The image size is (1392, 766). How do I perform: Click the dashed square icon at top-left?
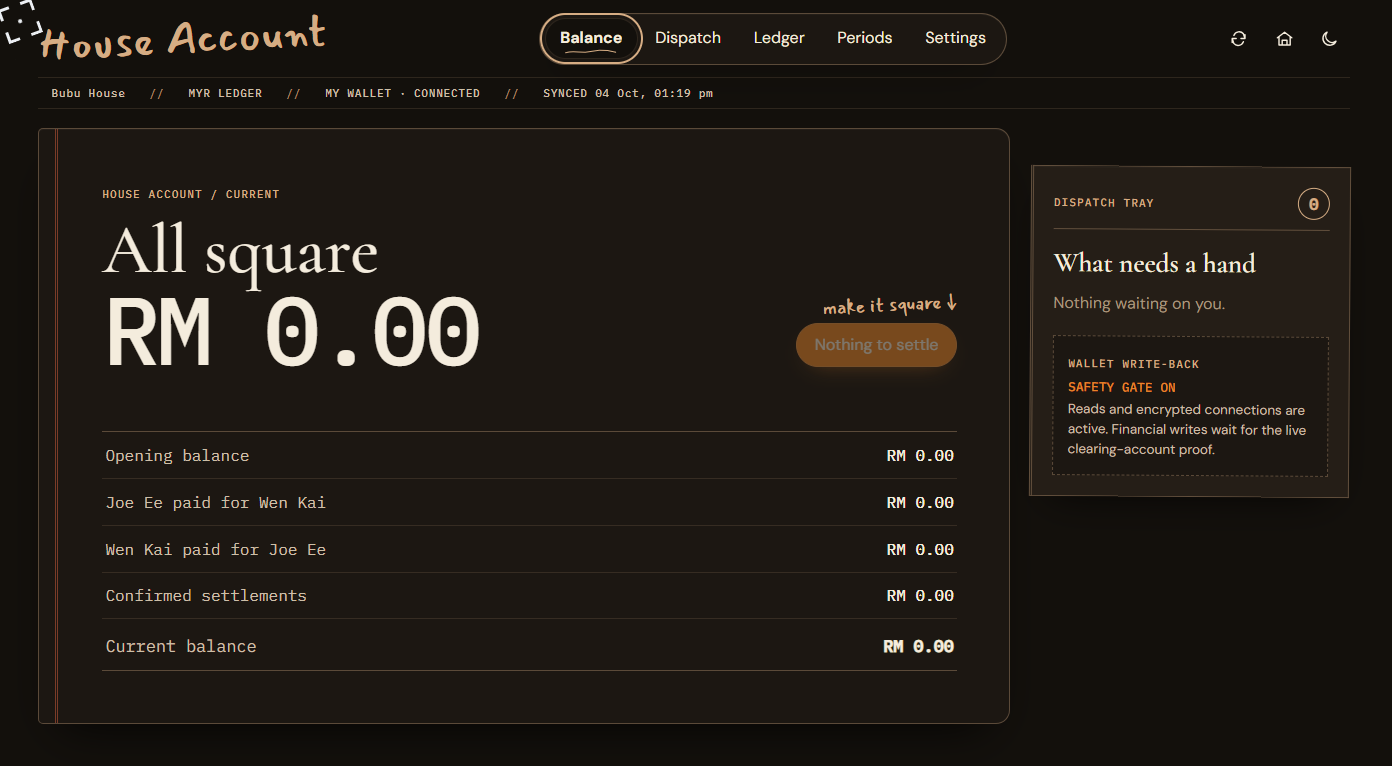pyautogui.click(x=21, y=20)
